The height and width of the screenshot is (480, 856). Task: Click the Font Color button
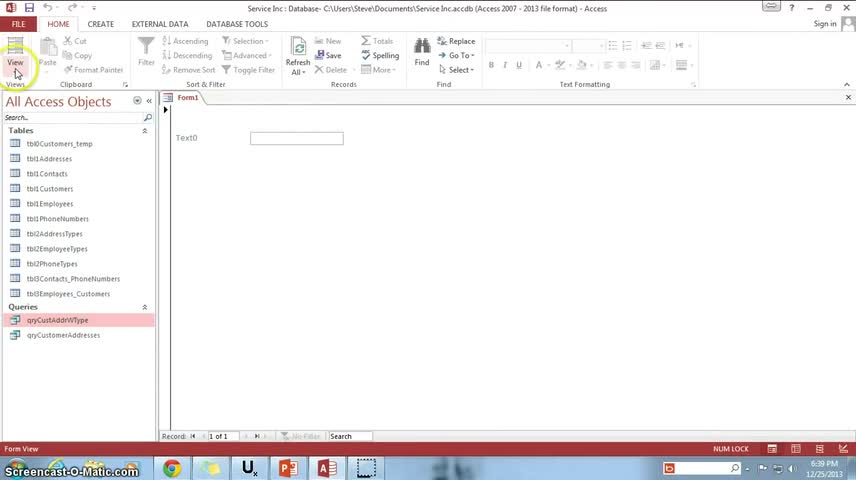point(539,65)
